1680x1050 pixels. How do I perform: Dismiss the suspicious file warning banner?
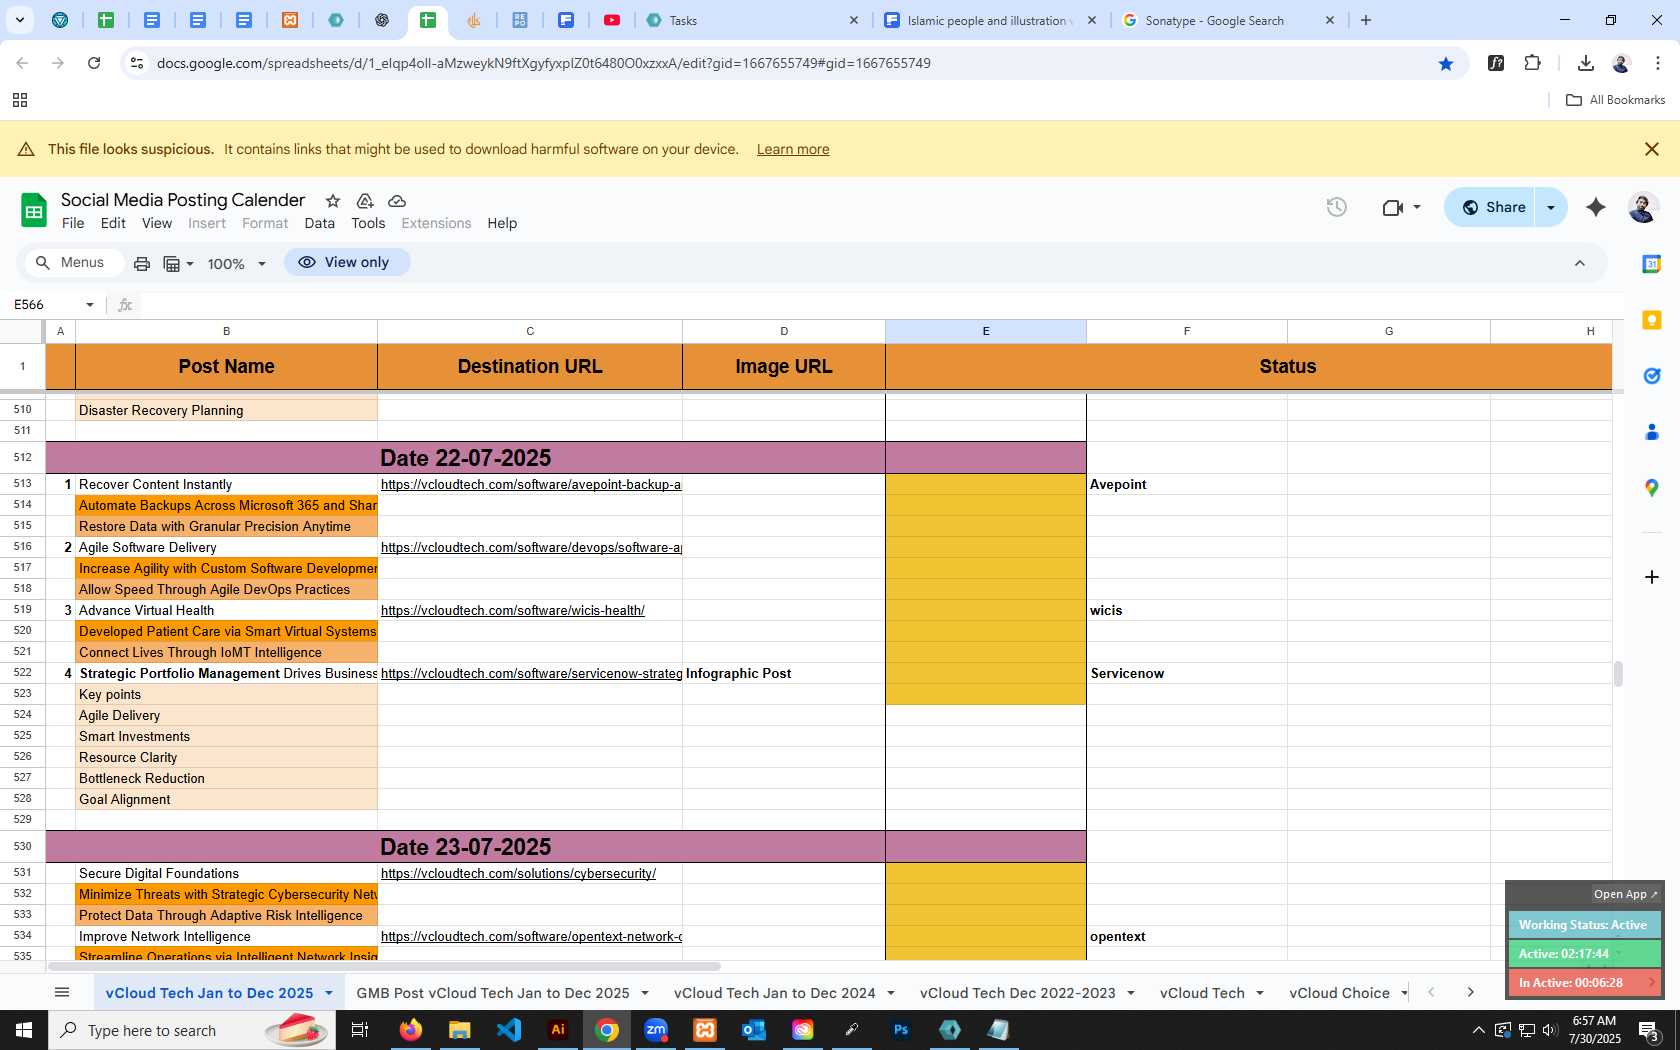(x=1652, y=149)
